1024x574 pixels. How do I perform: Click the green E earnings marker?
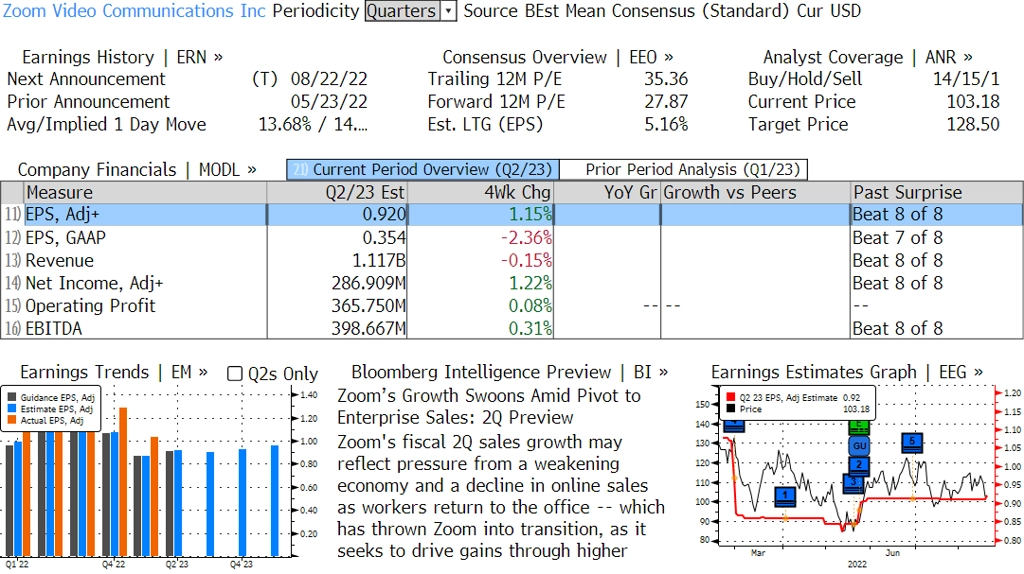click(859, 428)
